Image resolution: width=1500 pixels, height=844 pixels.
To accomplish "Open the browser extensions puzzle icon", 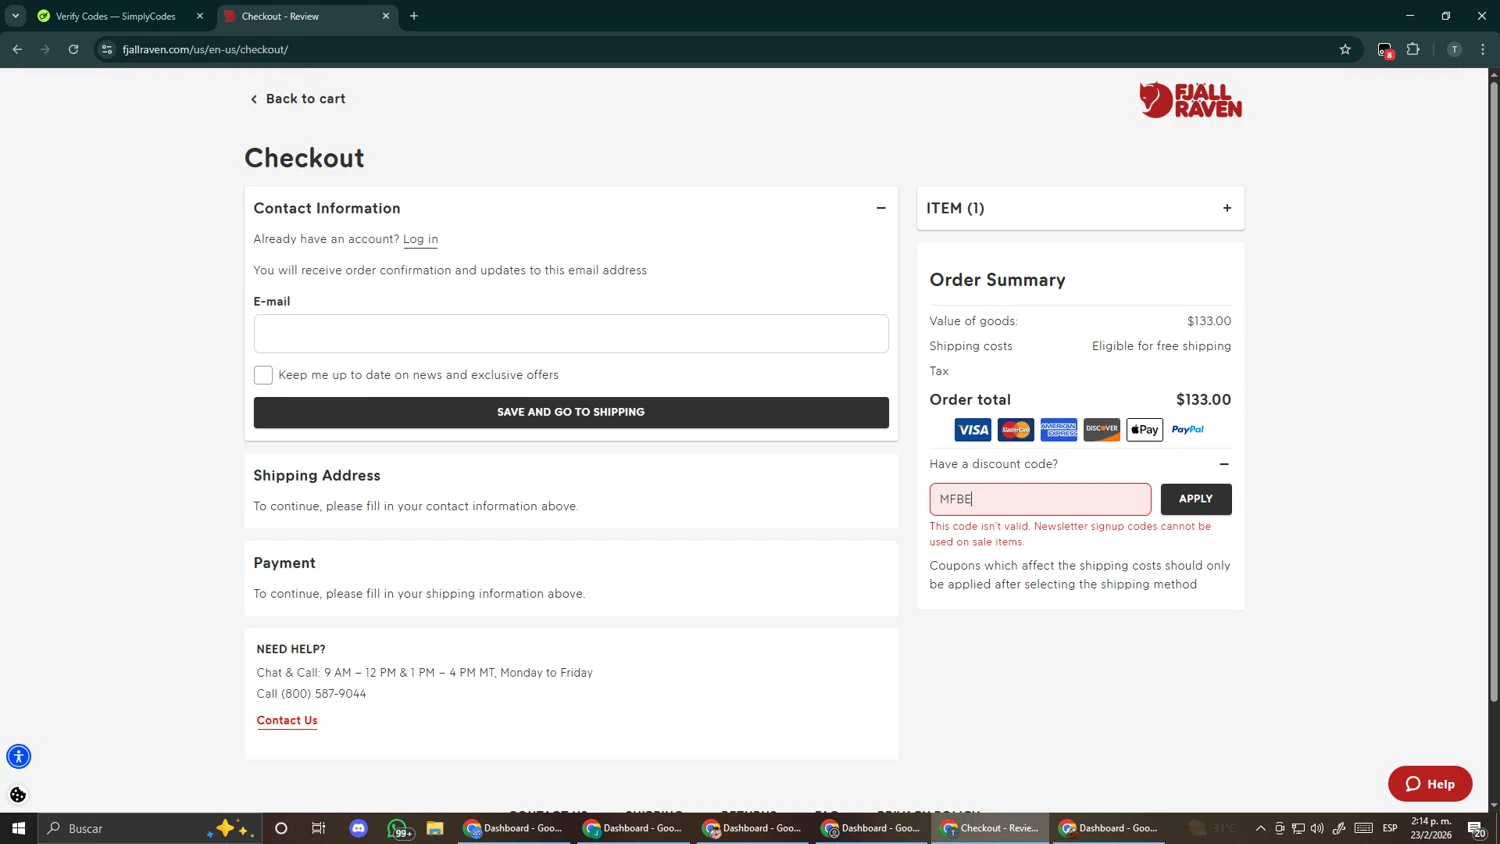I will point(1413,49).
